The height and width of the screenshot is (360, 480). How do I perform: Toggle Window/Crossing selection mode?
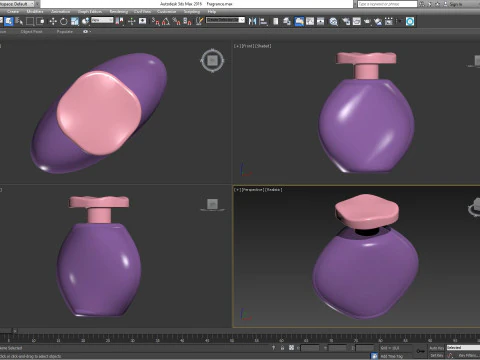[x=41, y=21]
